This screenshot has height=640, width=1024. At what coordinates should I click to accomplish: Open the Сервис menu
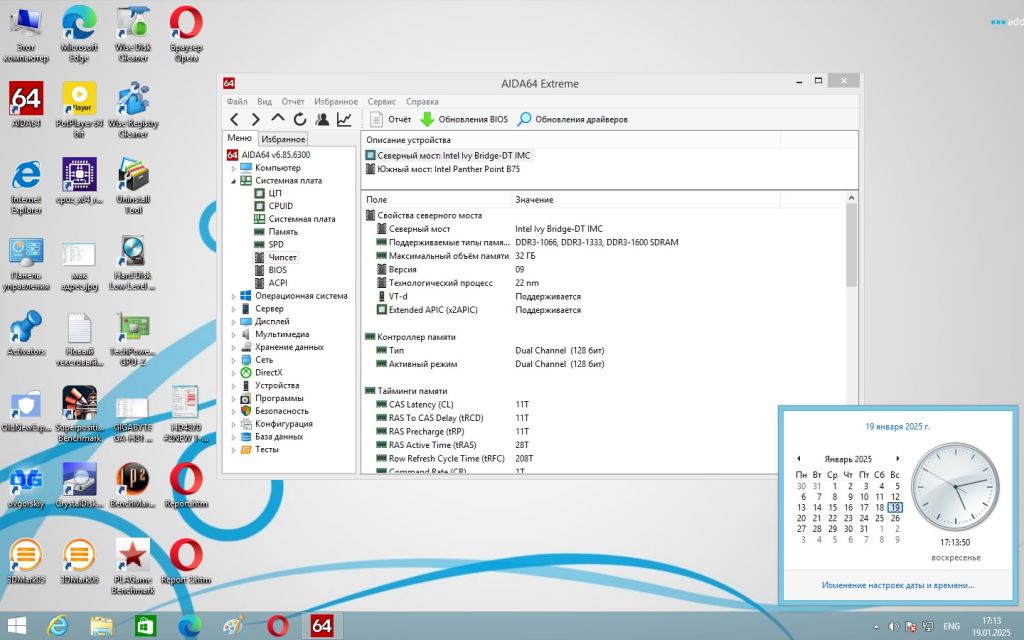[381, 101]
